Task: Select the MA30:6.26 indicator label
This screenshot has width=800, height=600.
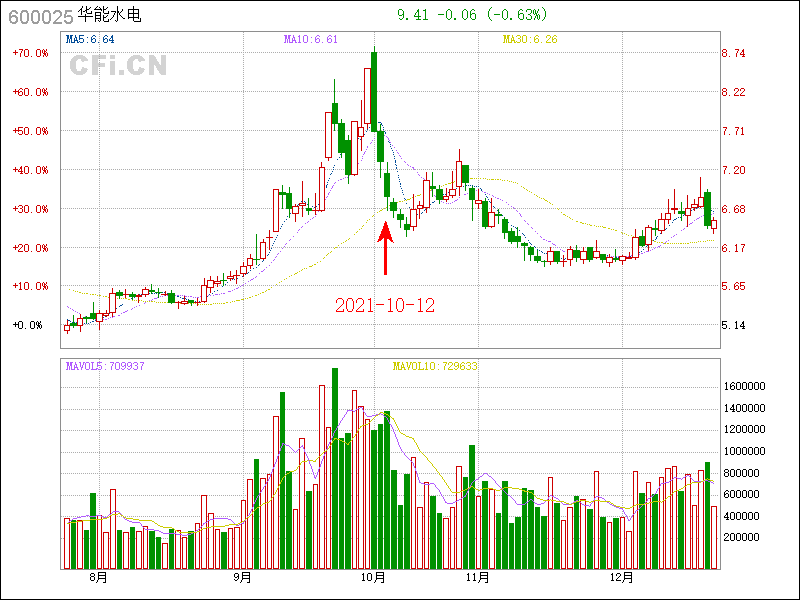Action: click(x=530, y=40)
